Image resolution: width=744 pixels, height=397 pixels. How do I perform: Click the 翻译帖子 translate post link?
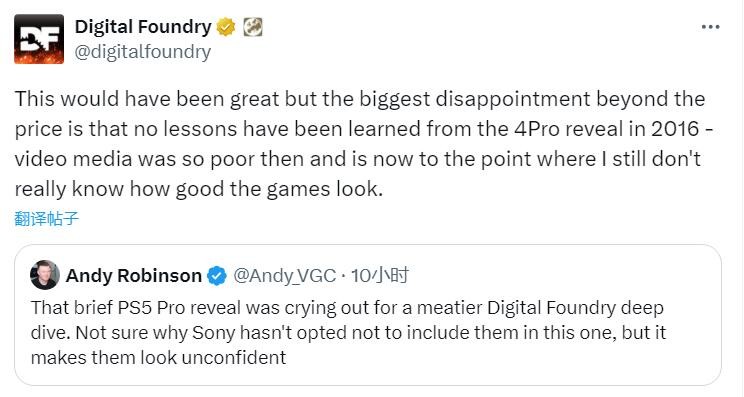[x=46, y=219]
